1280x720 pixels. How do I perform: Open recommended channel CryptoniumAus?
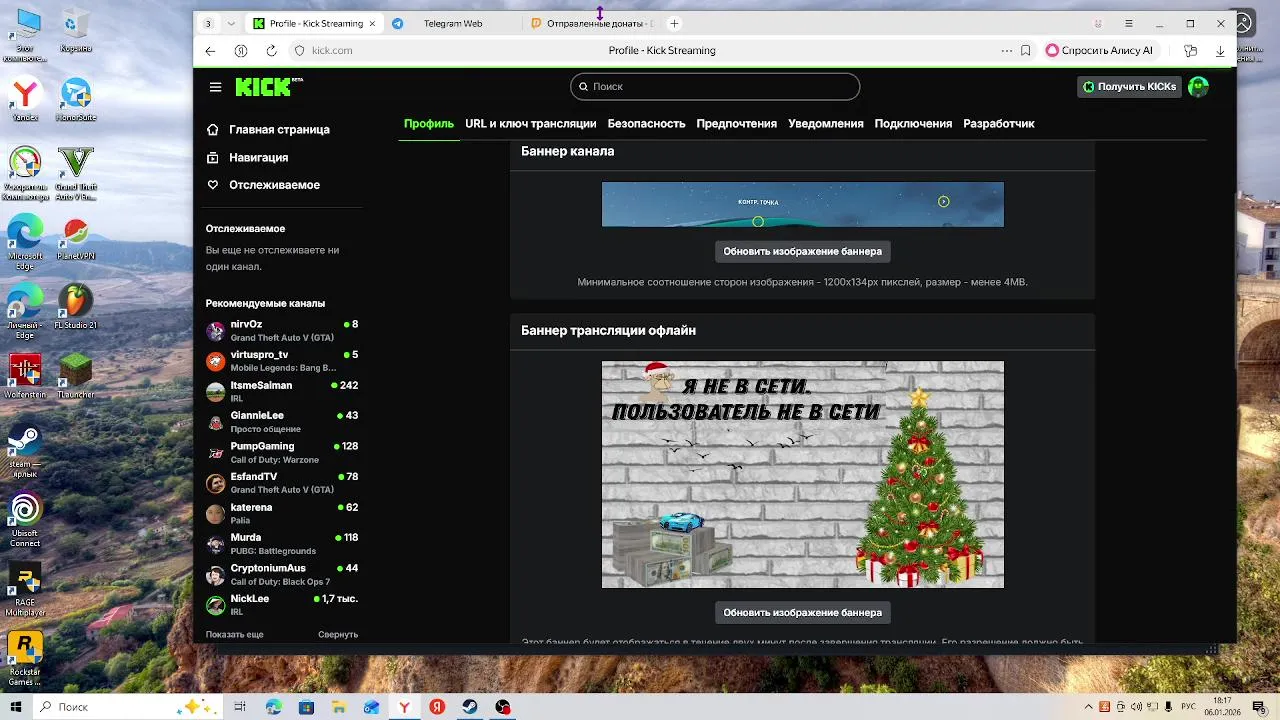[282, 575]
